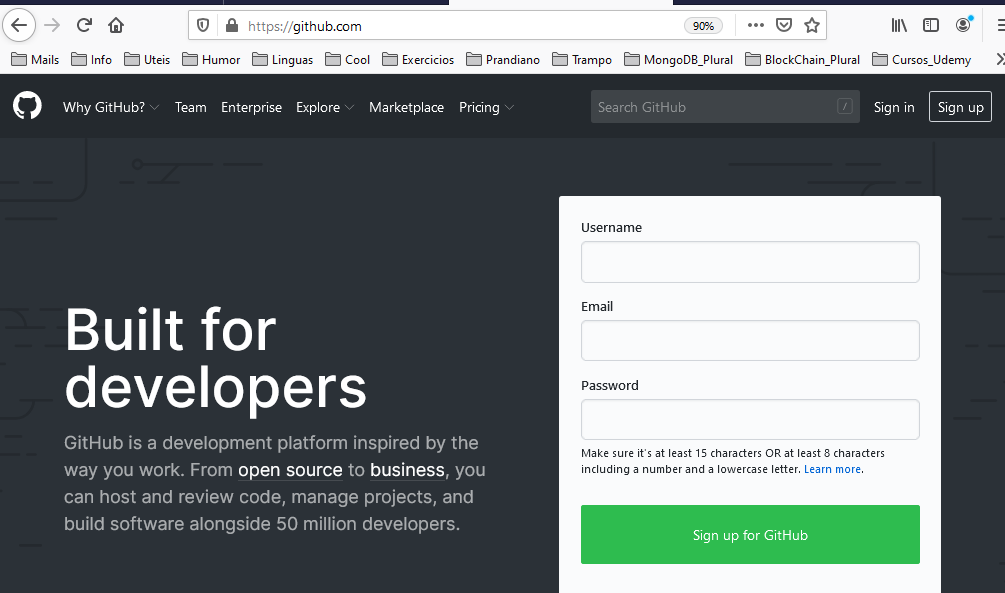Click the slash shortcut key hint in search
1005x593 pixels.
845,106
